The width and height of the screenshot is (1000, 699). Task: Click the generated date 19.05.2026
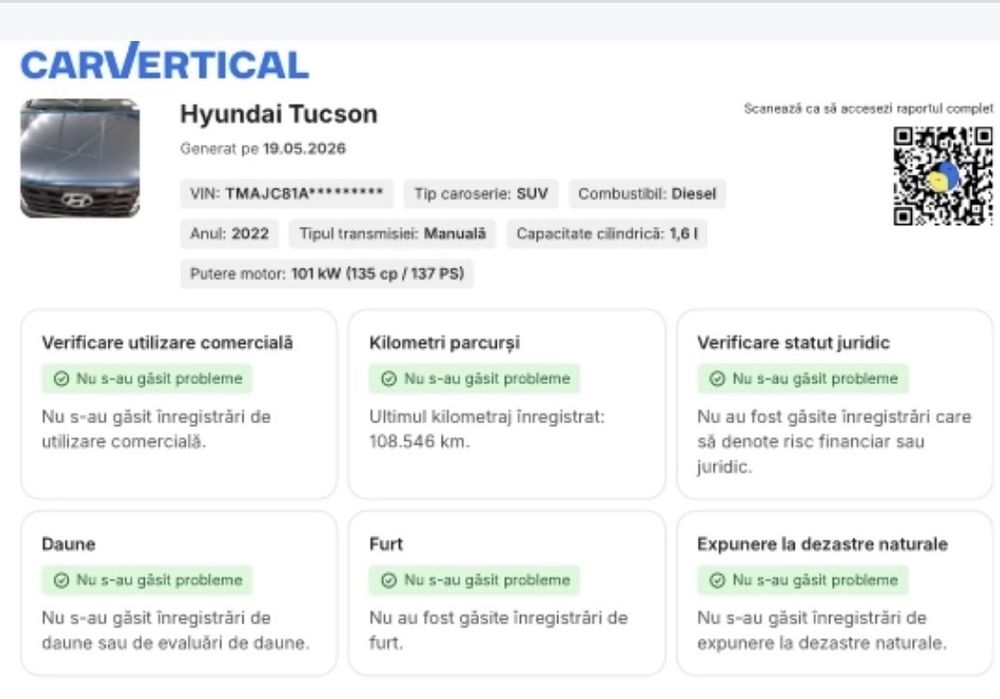304,149
